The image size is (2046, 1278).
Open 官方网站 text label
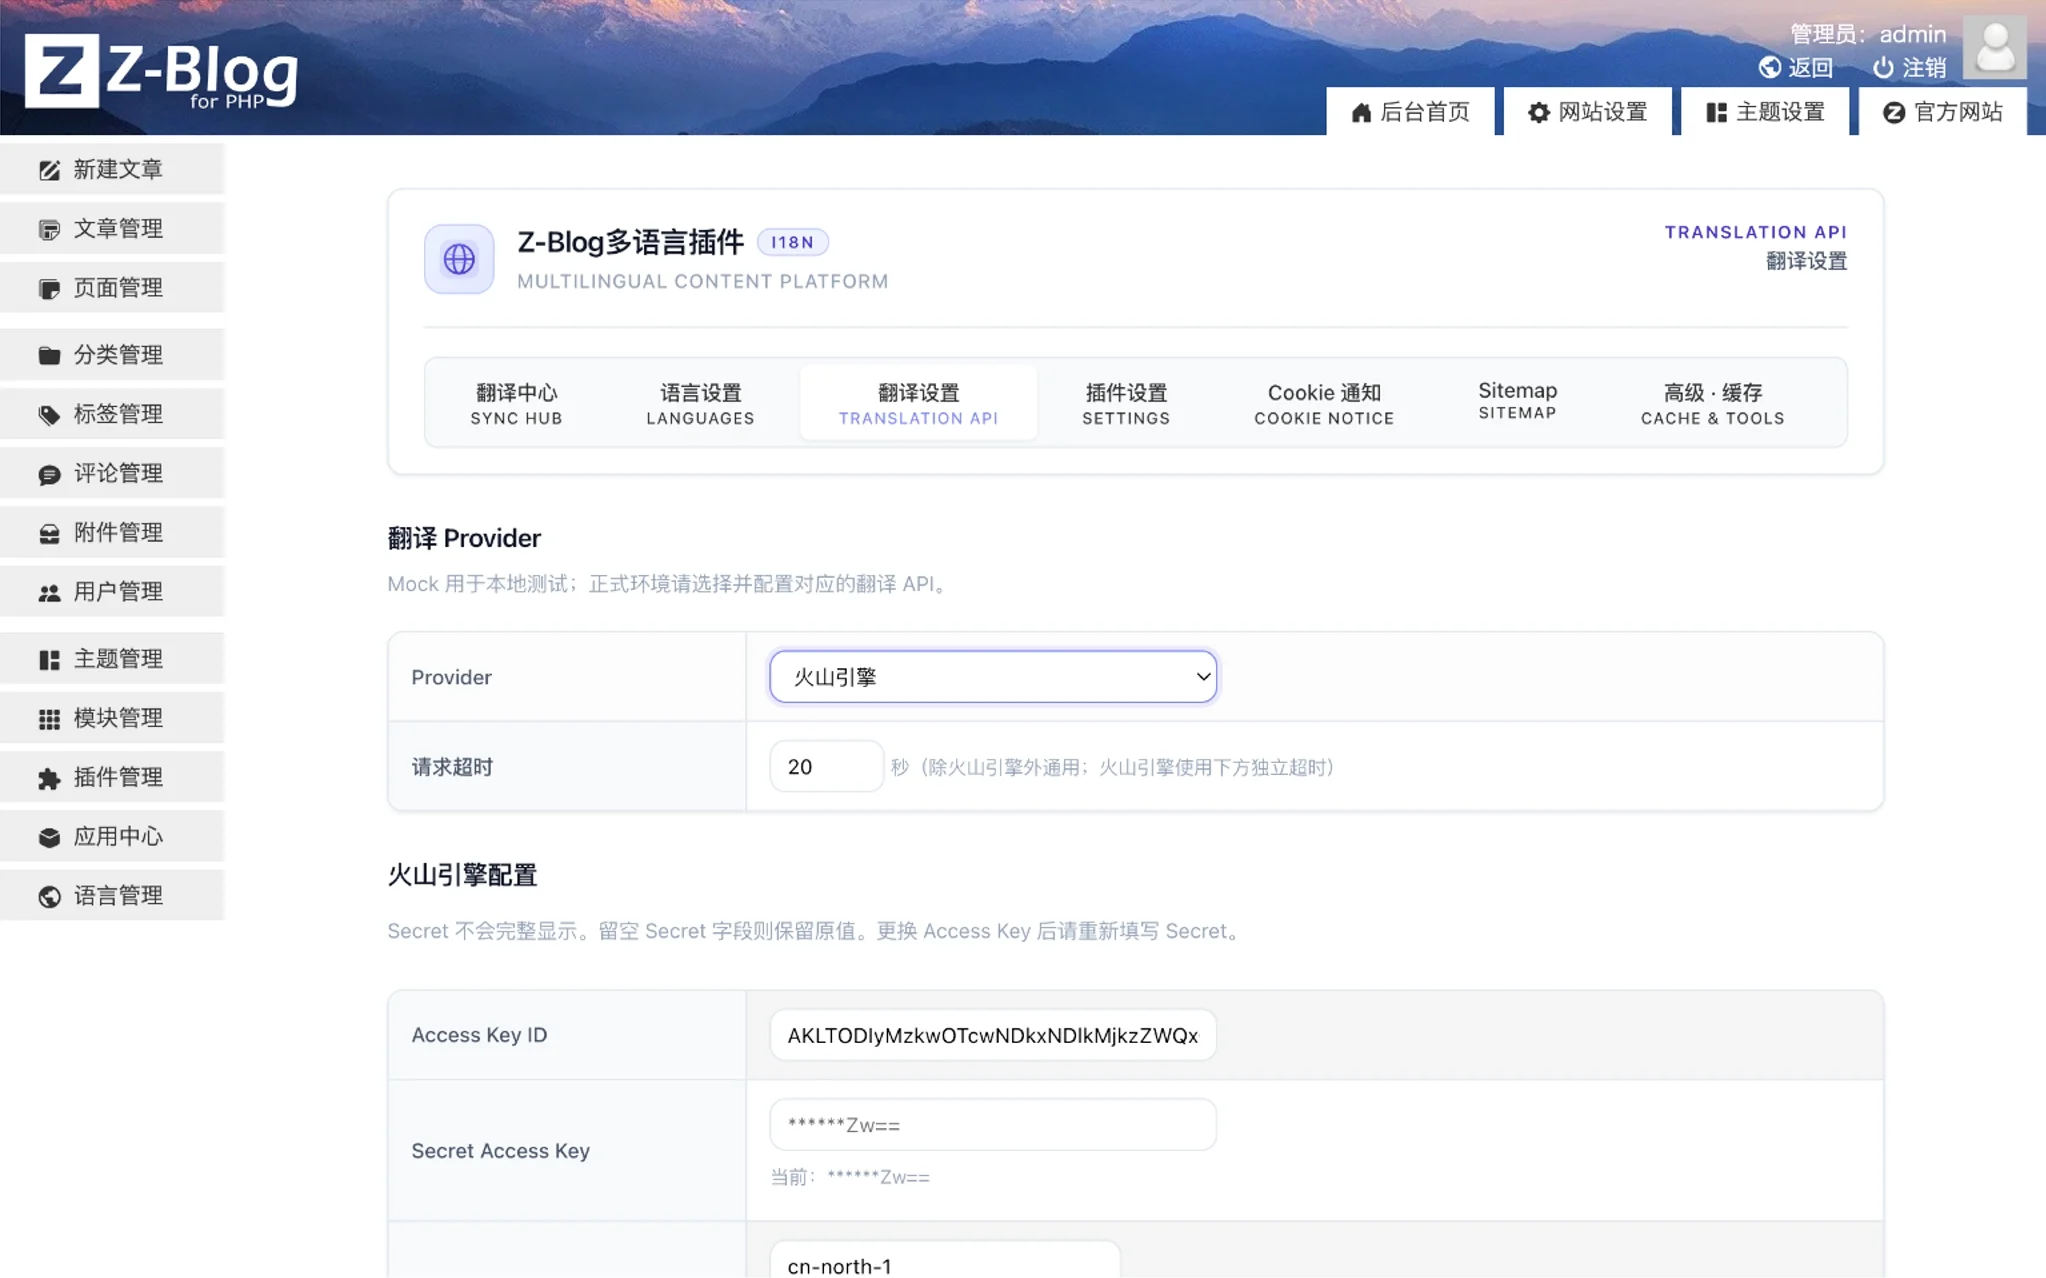pyautogui.click(x=1958, y=112)
